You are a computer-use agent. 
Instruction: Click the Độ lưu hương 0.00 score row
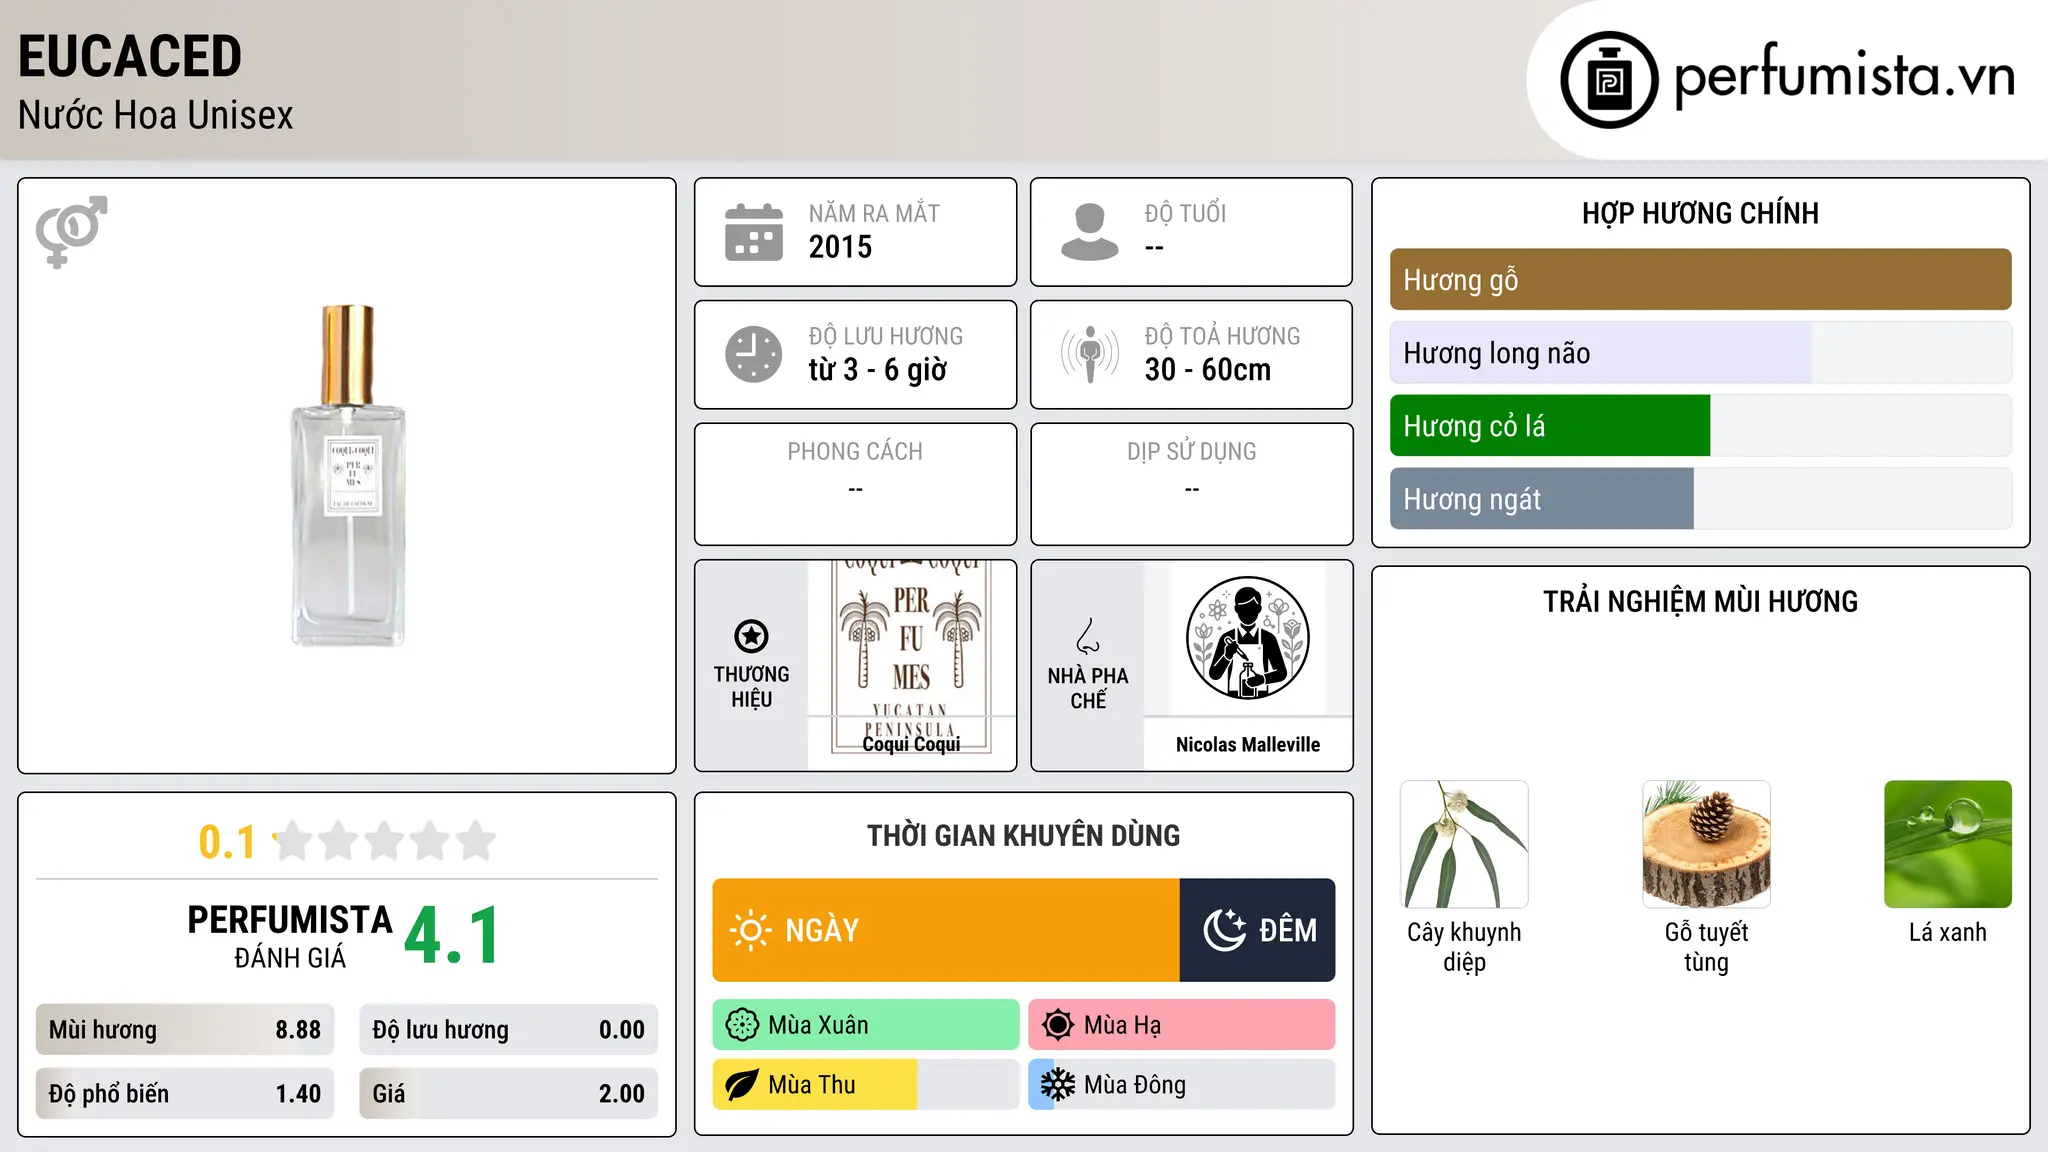click(508, 1030)
